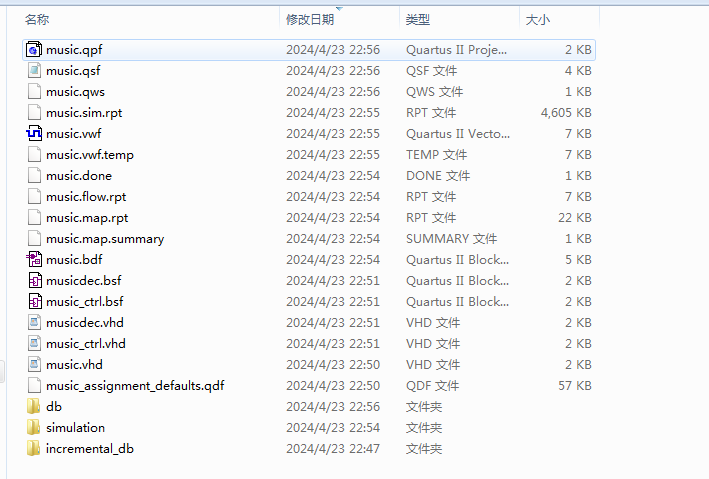Click the QDF 文件 type text

[432, 385]
